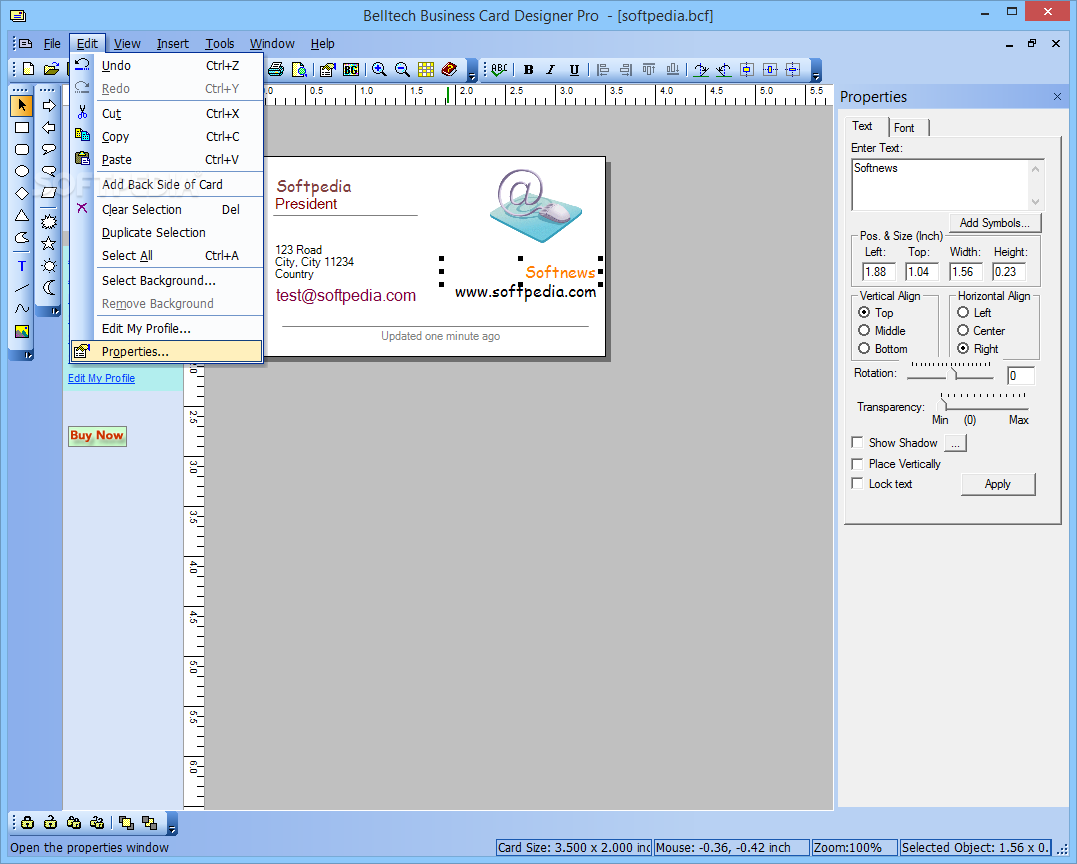The image size is (1077, 864).
Task: Select the curve line tool
Action: [22, 309]
